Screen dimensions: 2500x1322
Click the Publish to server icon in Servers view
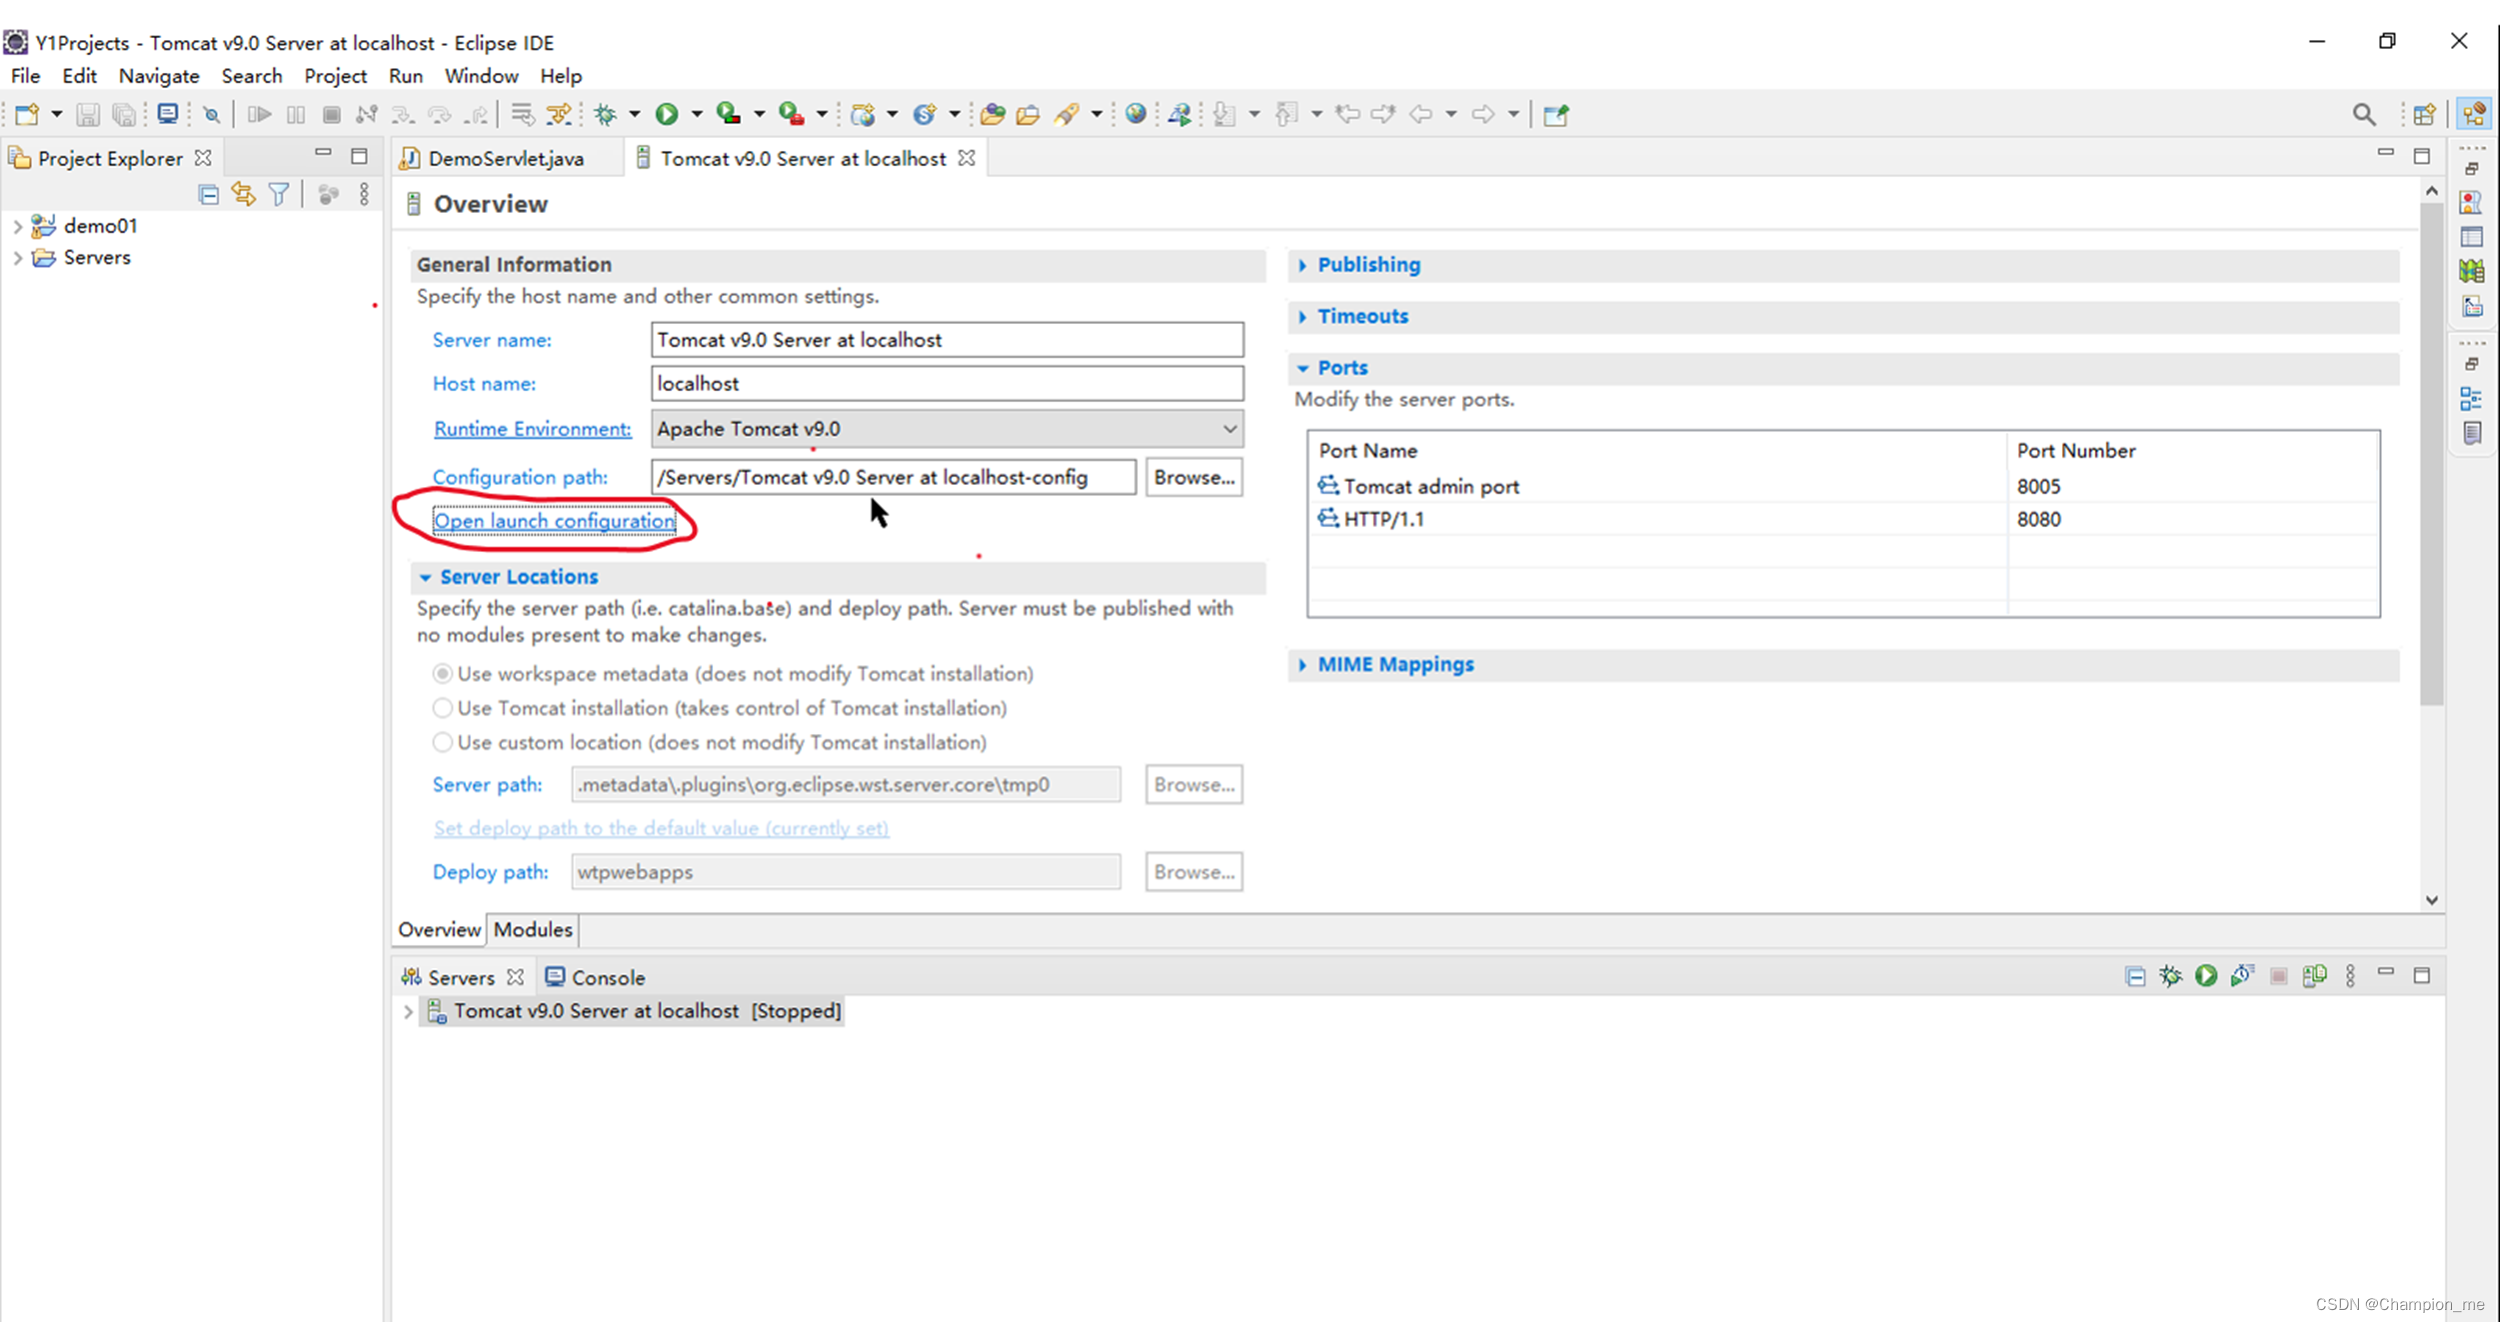(2314, 976)
